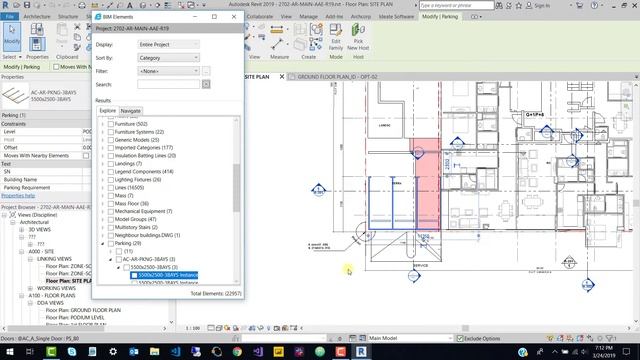The height and width of the screenshot is (360, 640).
Task: Click the Type Properties icon in ribbon
Action: tap(37, 29)
